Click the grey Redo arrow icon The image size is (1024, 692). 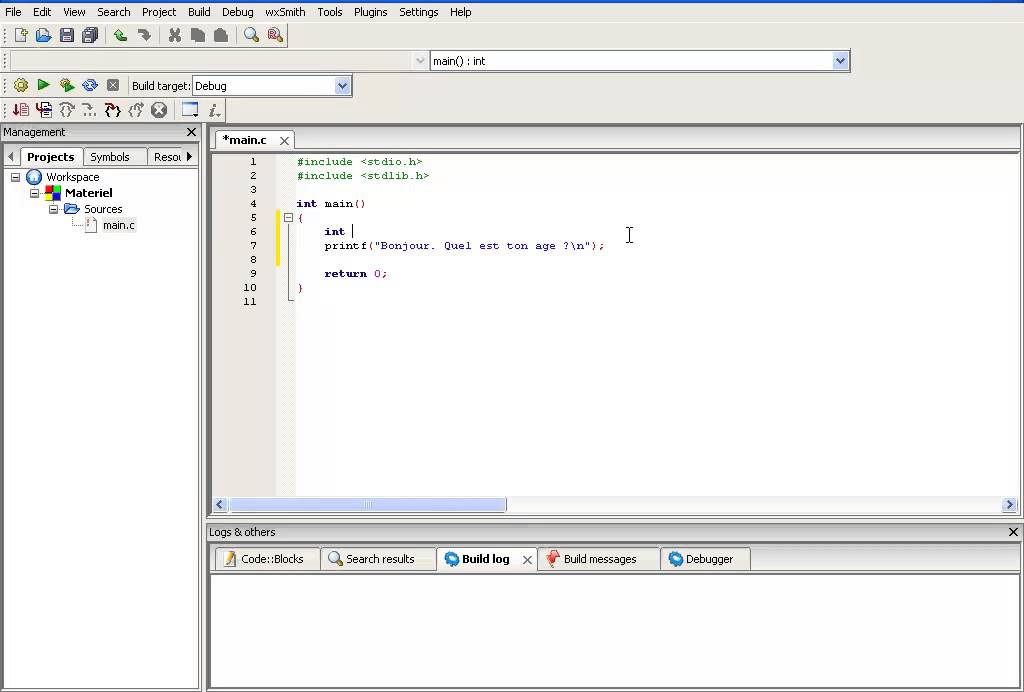[x=144, y=35]
